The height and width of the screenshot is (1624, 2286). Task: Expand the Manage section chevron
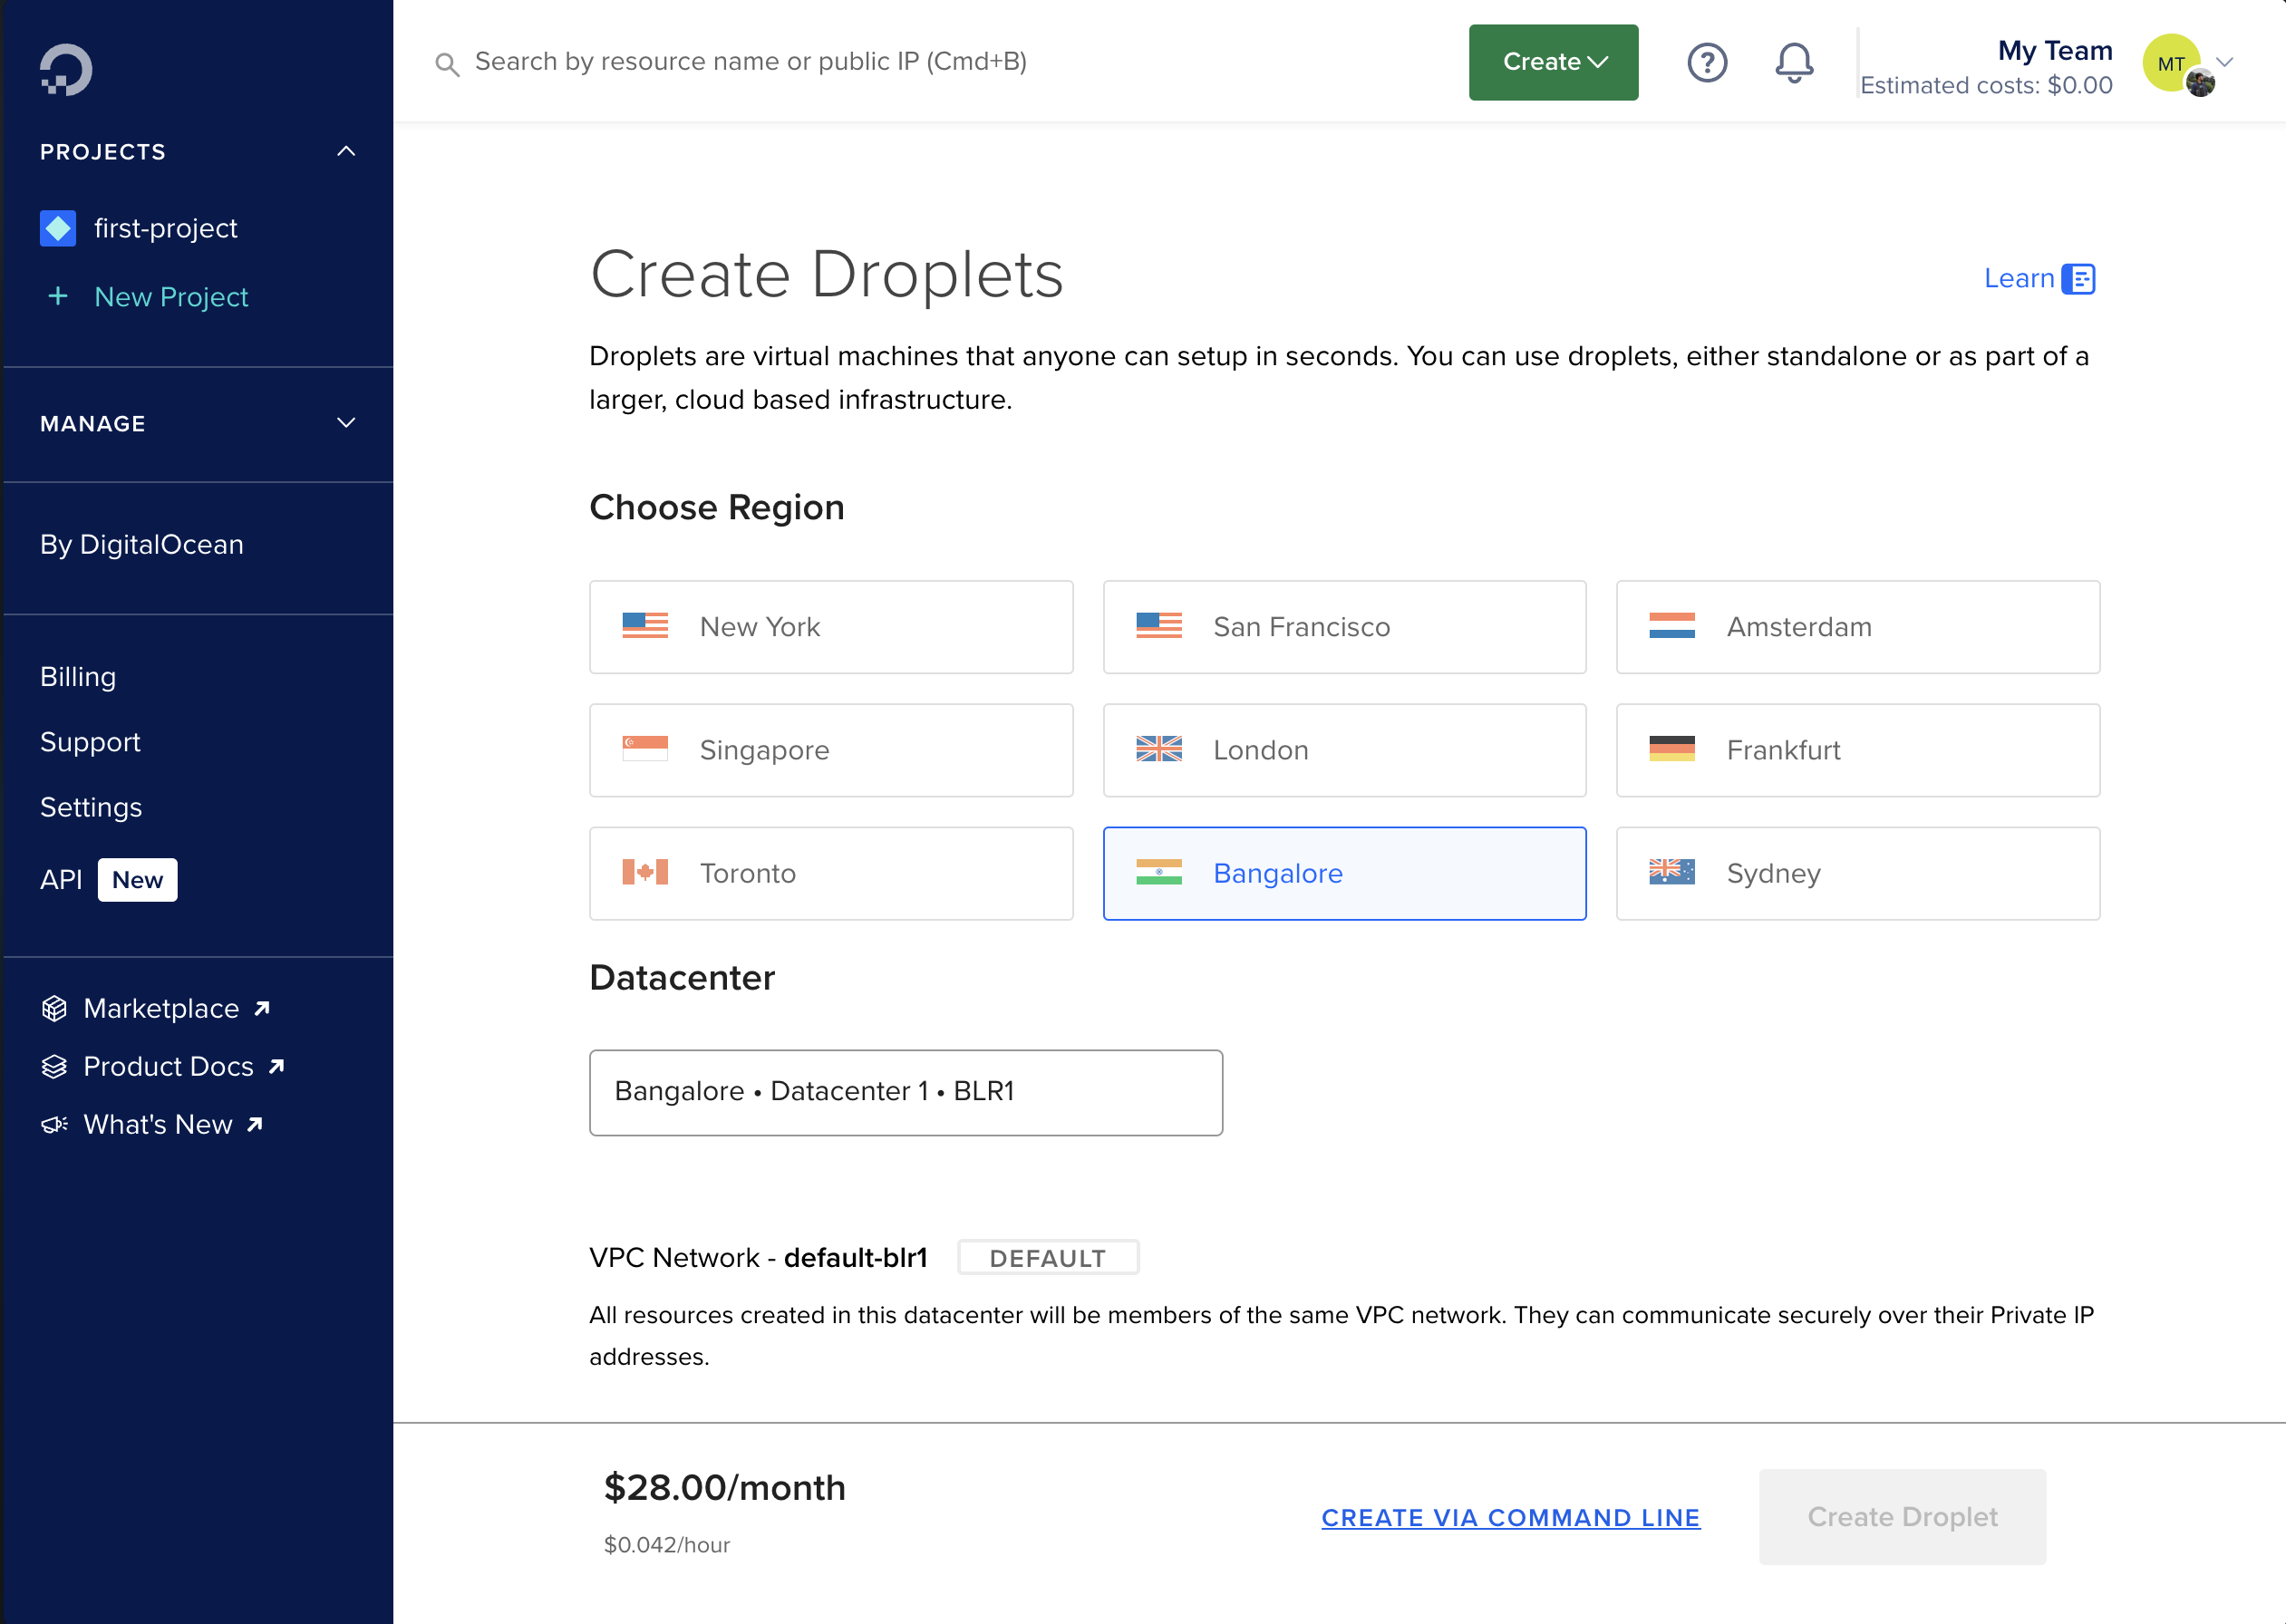[346, 423]
